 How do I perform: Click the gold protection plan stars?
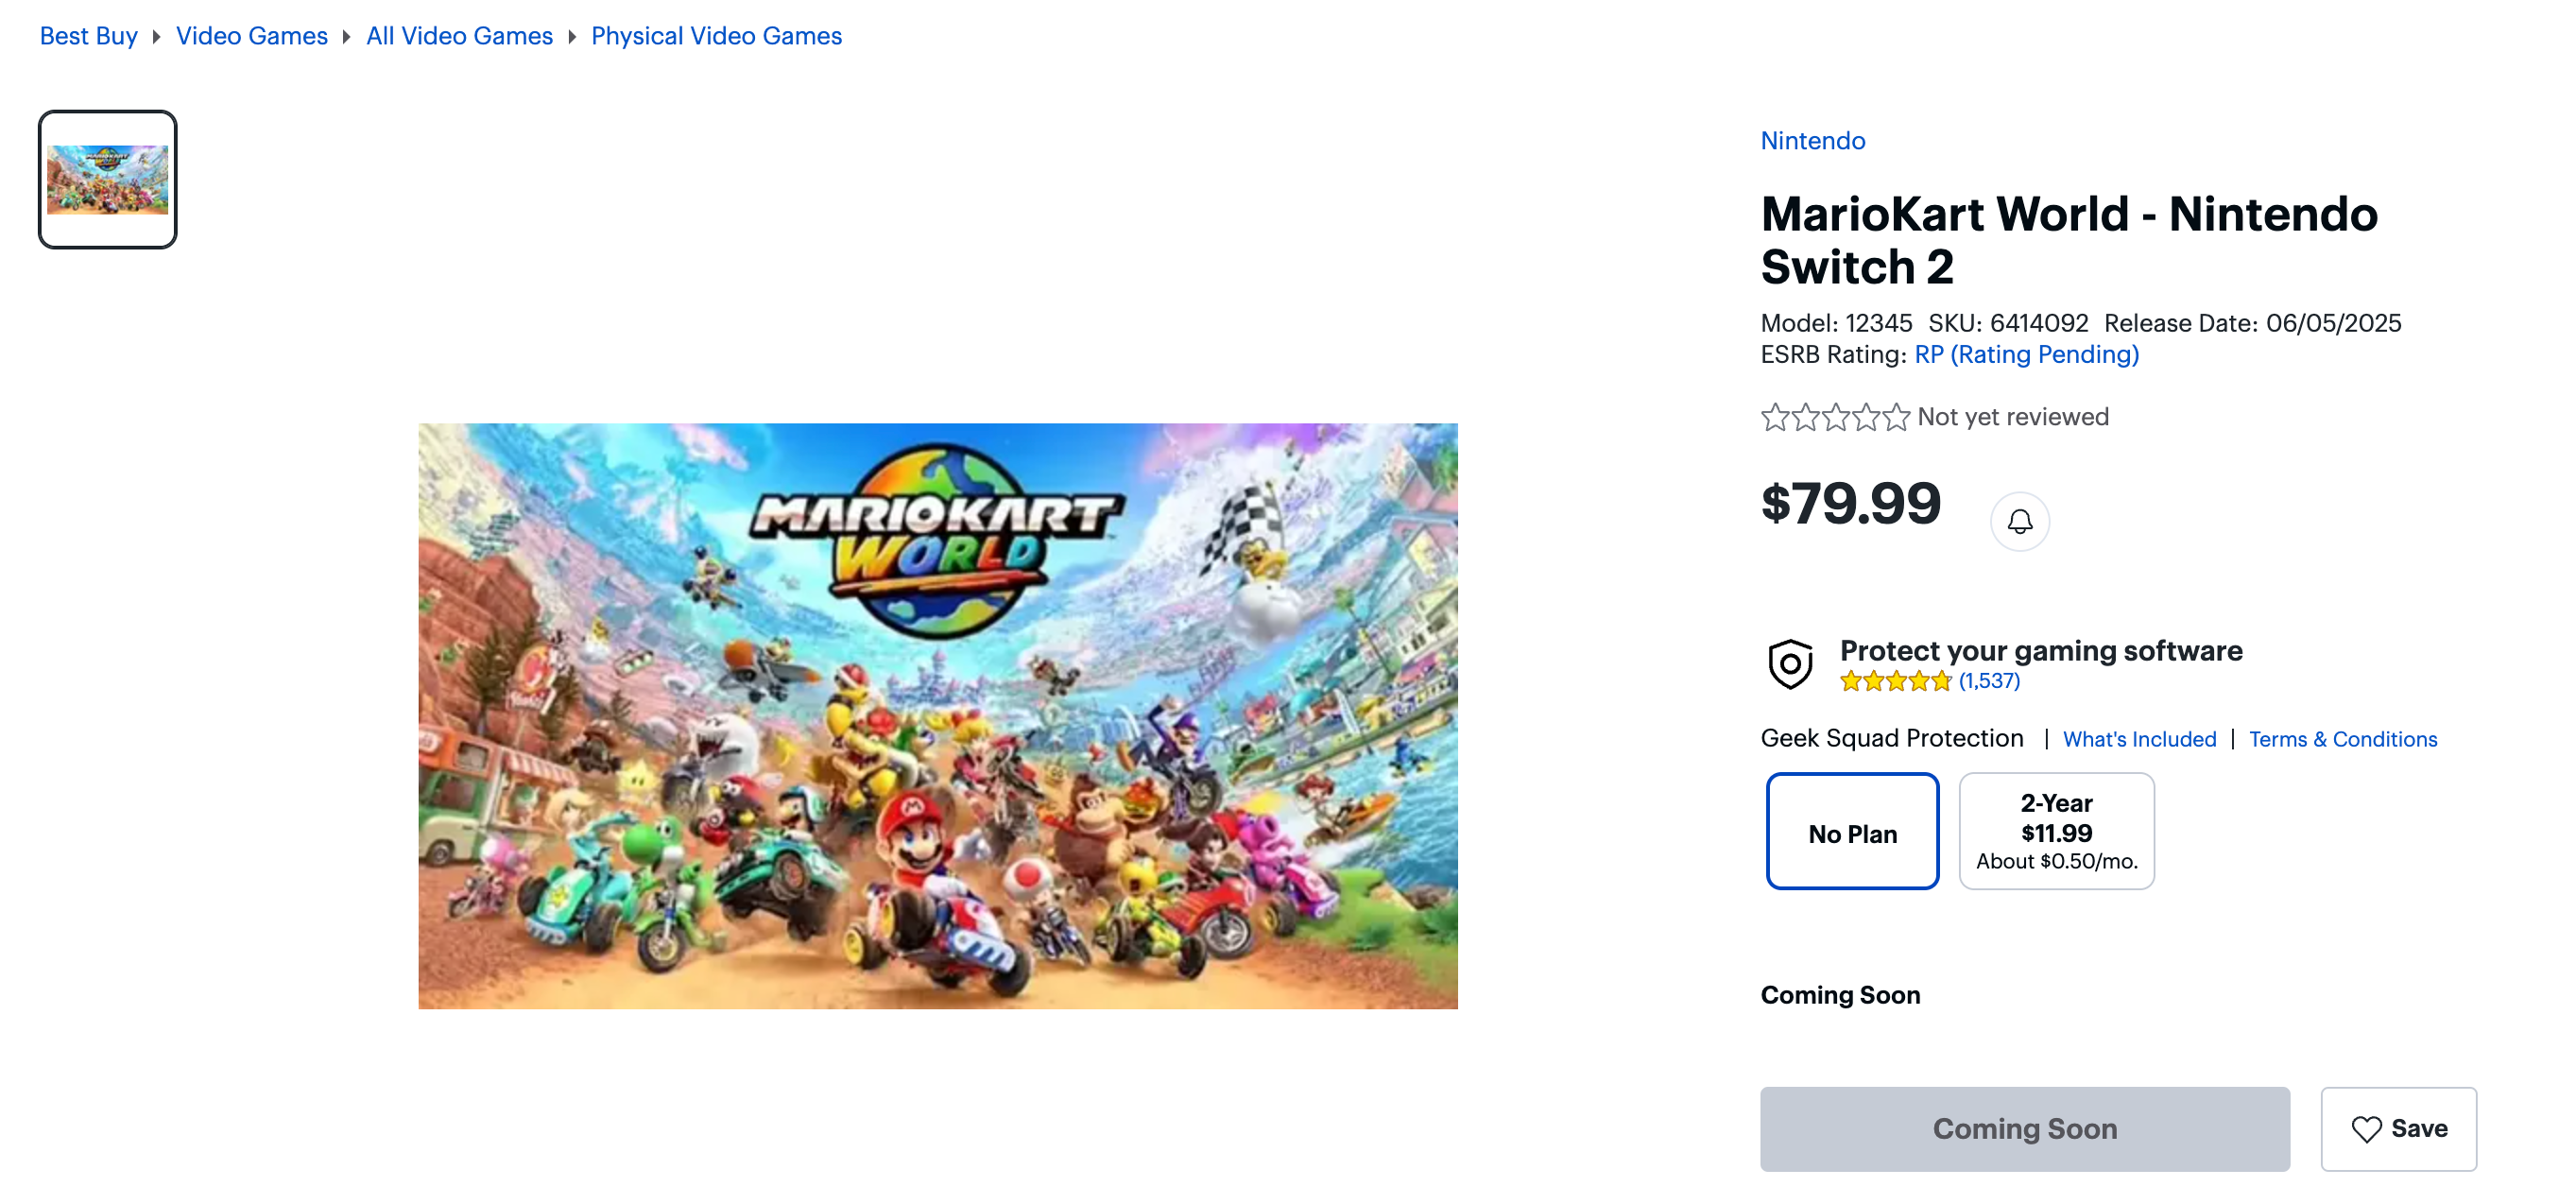(x=1895, y=682)
